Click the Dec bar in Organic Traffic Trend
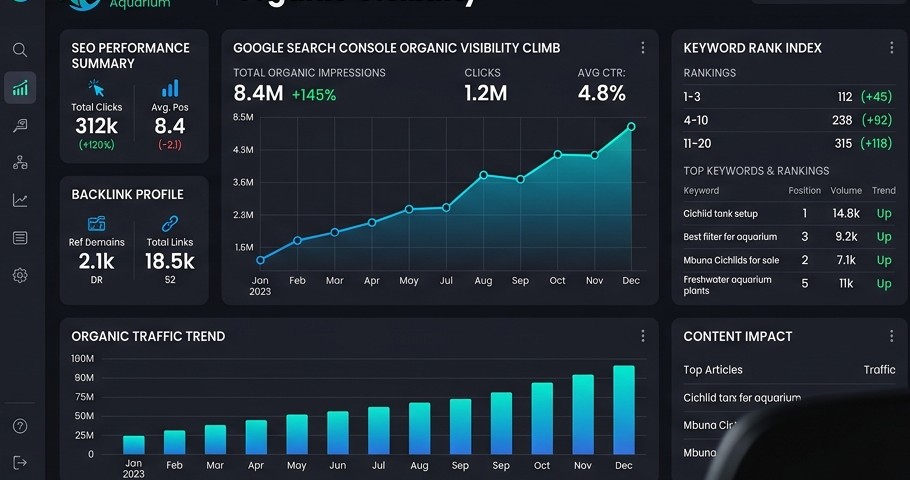Screen dimensions: 910x480 [x=624, y=410]
